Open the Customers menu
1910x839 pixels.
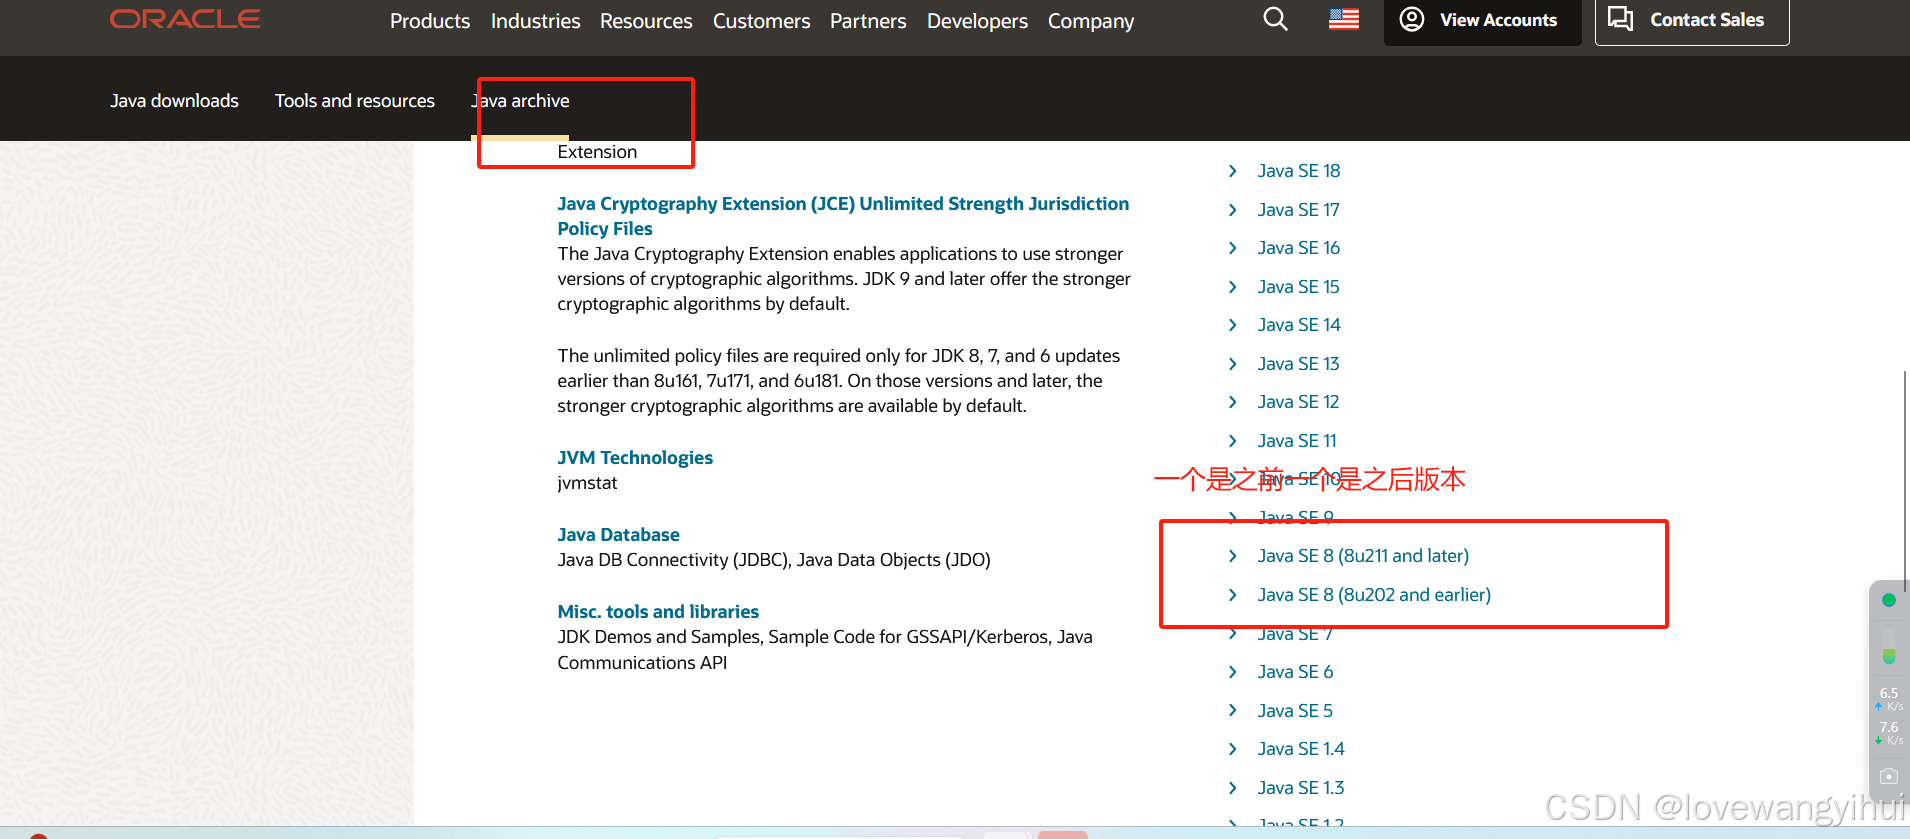(x=761, y=21)
